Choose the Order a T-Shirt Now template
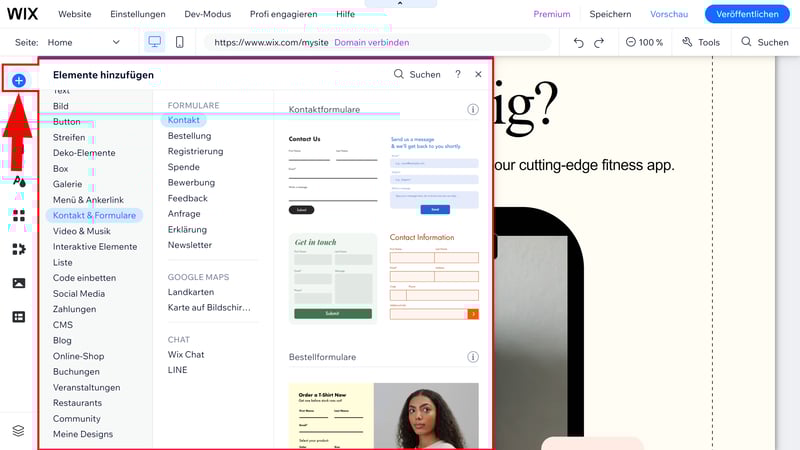The height and width of the screenshot is (450, 800). (384, 416)
